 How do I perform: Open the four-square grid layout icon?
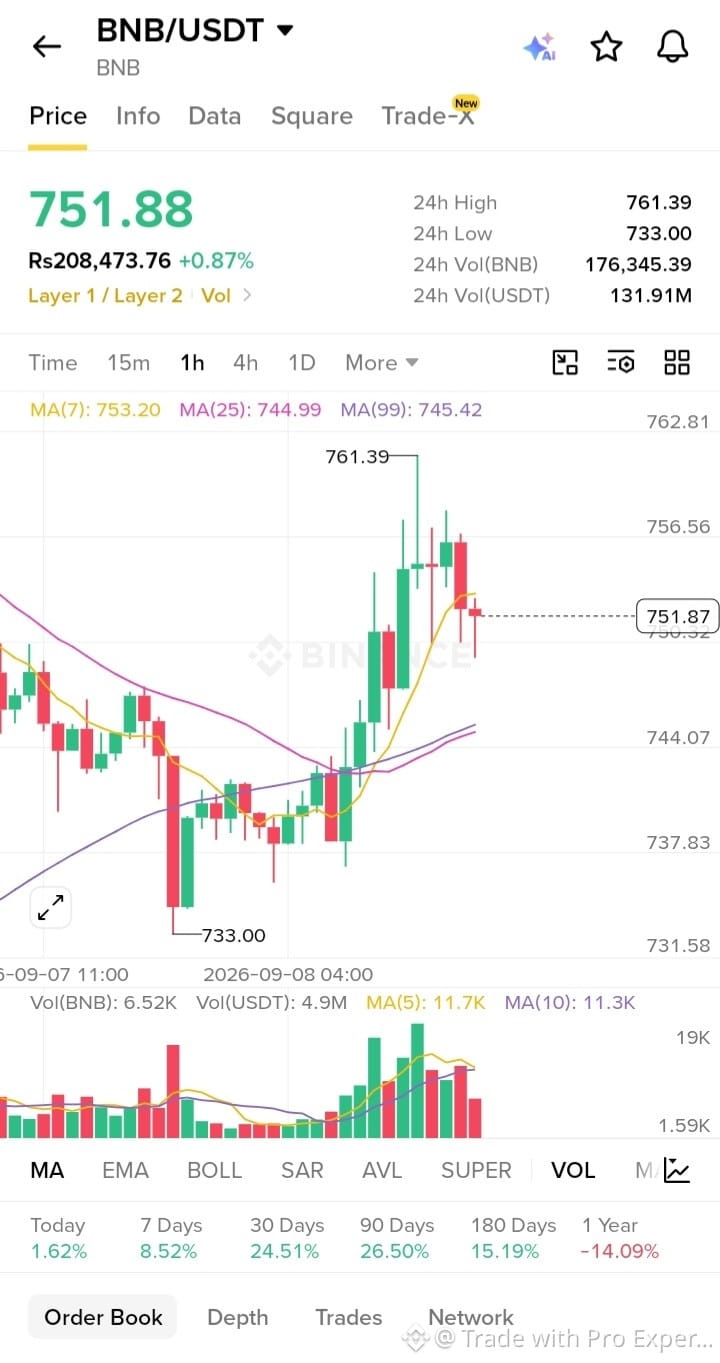(x=677, y=363)
